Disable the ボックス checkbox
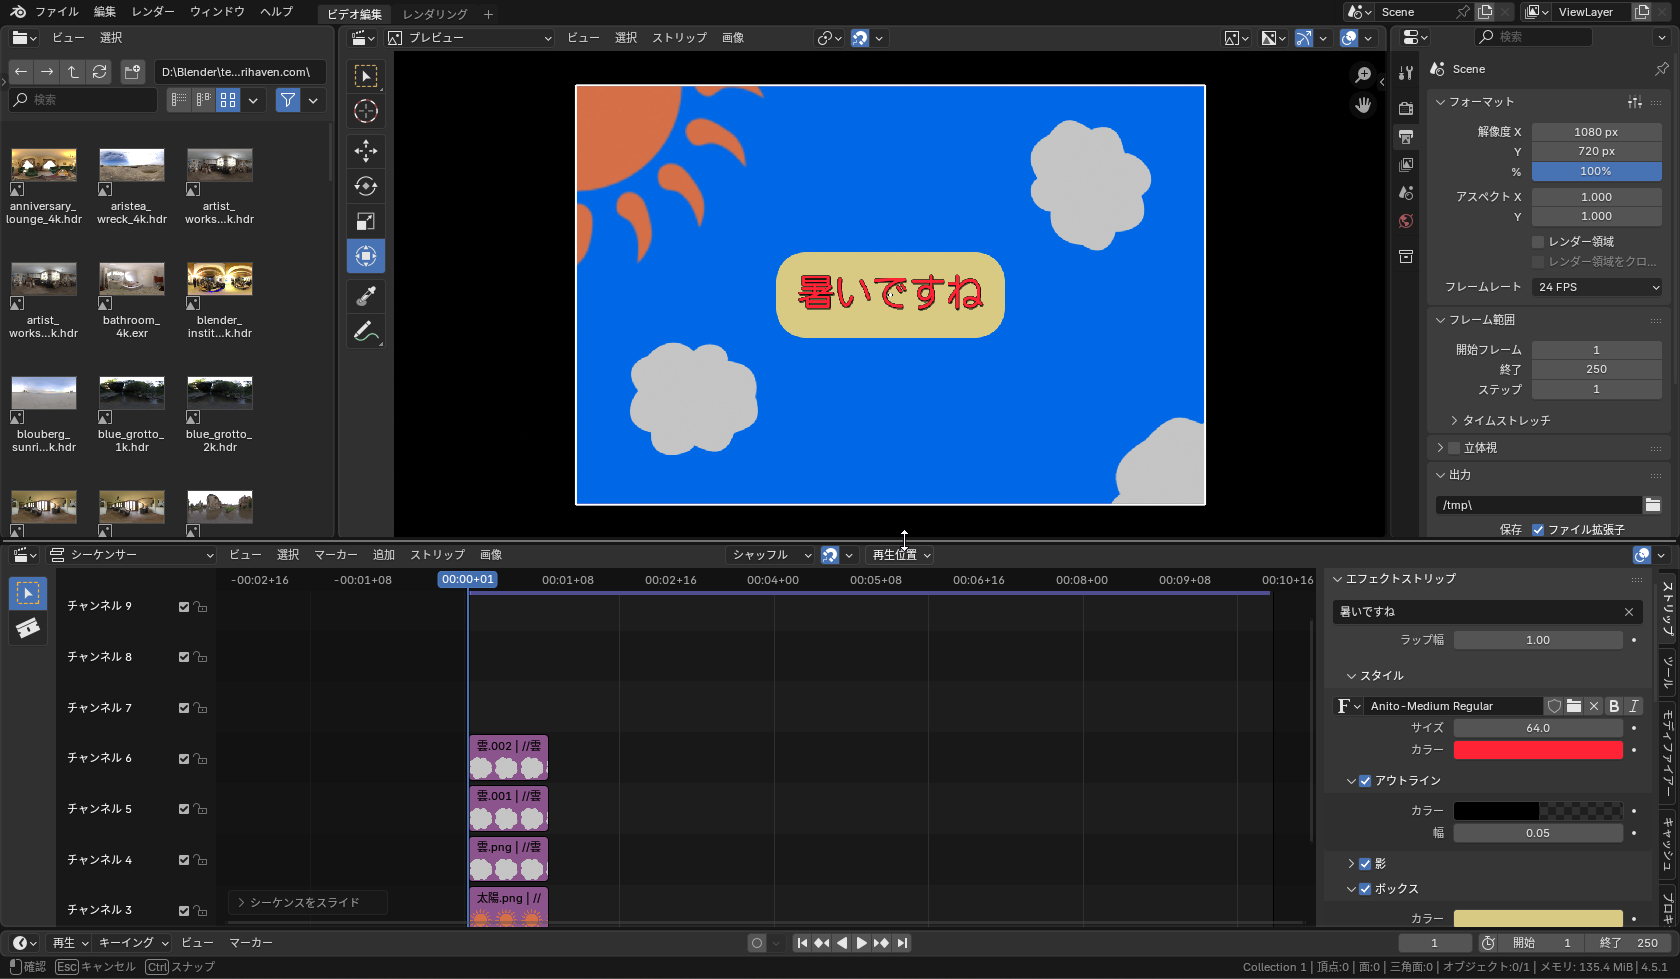Viewport: 1680px width, 979px height. point(1365,889)
